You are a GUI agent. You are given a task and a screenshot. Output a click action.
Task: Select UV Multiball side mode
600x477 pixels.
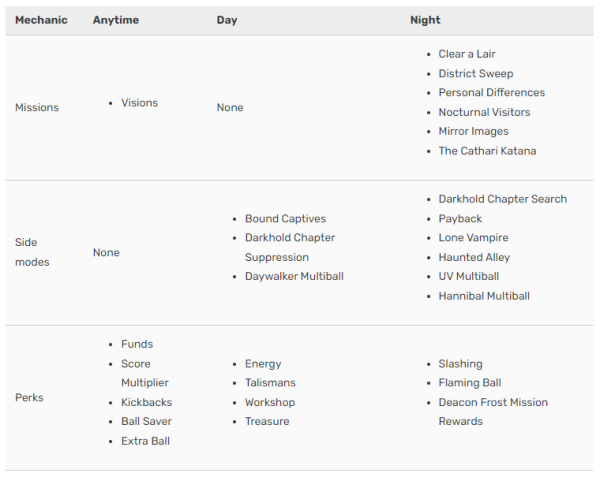(x=468, y=276)
